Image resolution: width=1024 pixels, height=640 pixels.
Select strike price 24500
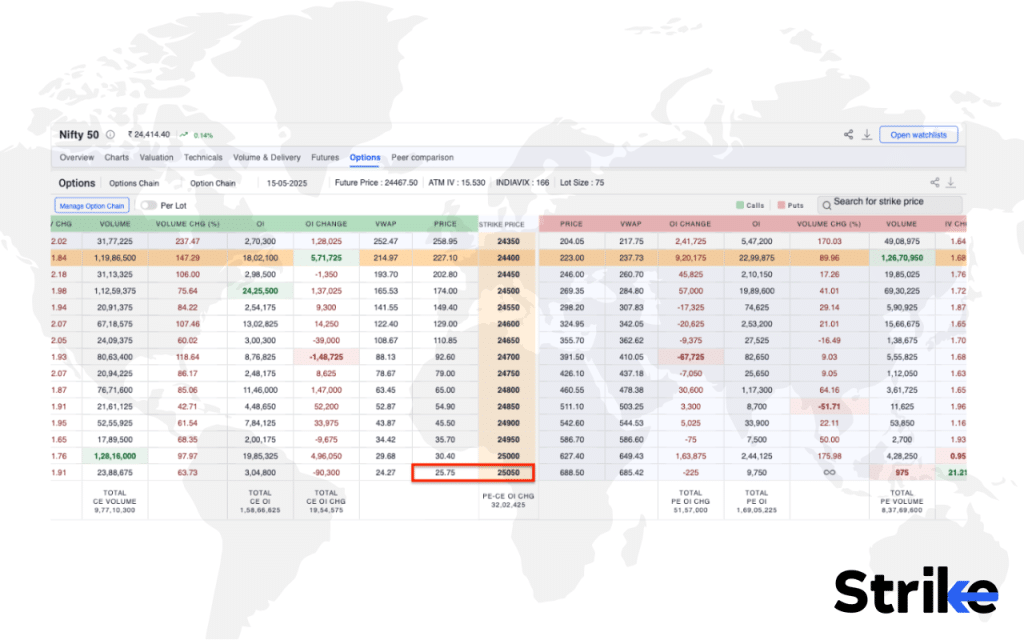[x=508, y=291]
